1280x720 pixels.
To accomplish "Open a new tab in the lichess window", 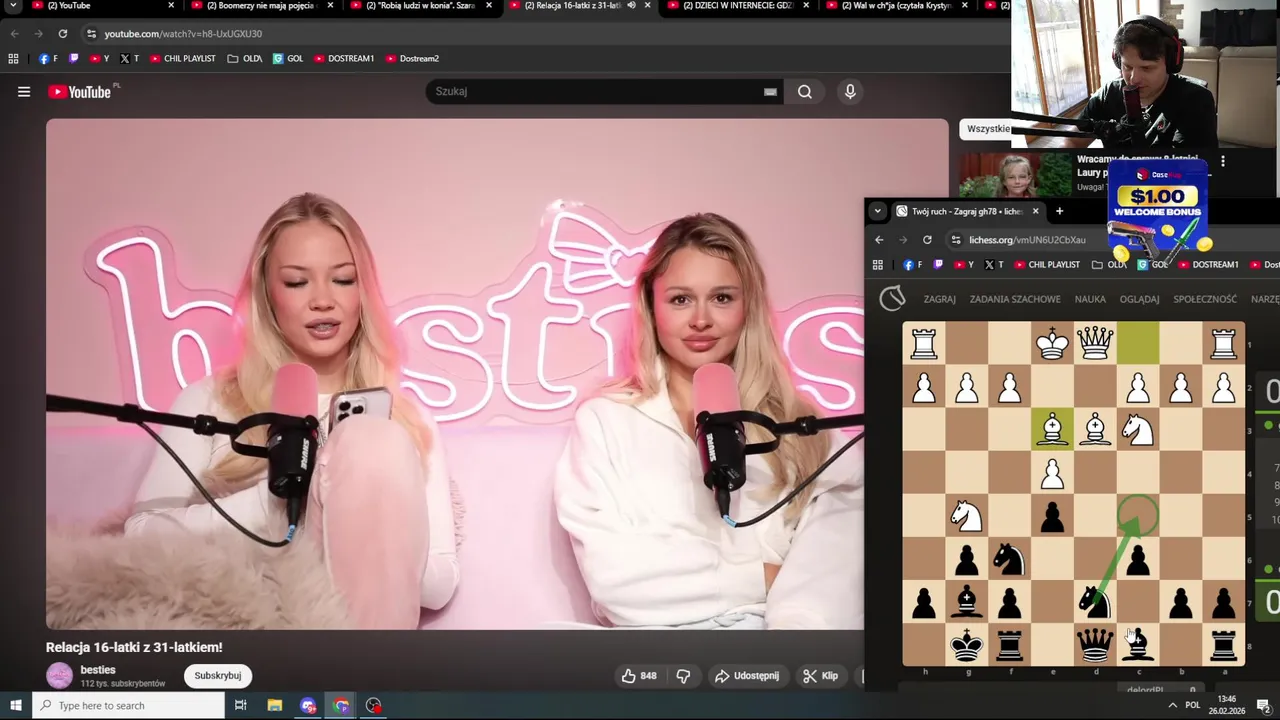I will [x=1059, y=211].
